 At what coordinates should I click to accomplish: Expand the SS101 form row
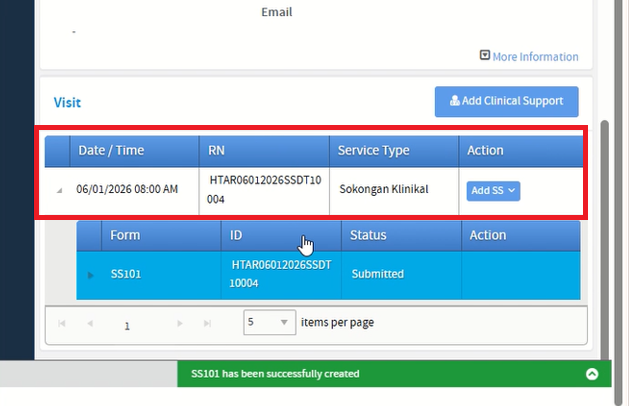pos(89,275)
